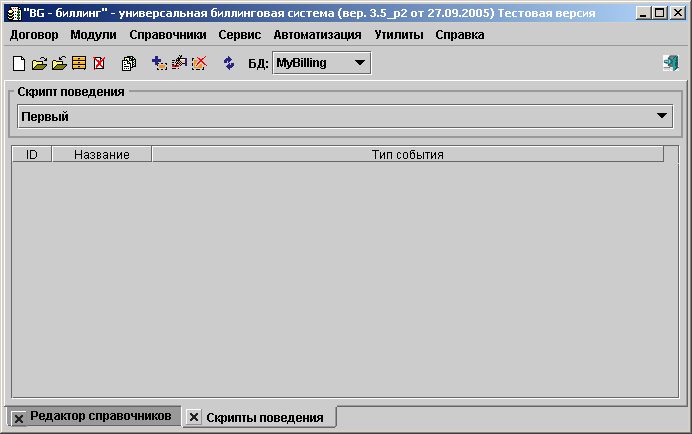The width and height of the screenshot is (692, 434).
Task: Click the exit door icon at toolbar right
Action: tap(670, 63)
